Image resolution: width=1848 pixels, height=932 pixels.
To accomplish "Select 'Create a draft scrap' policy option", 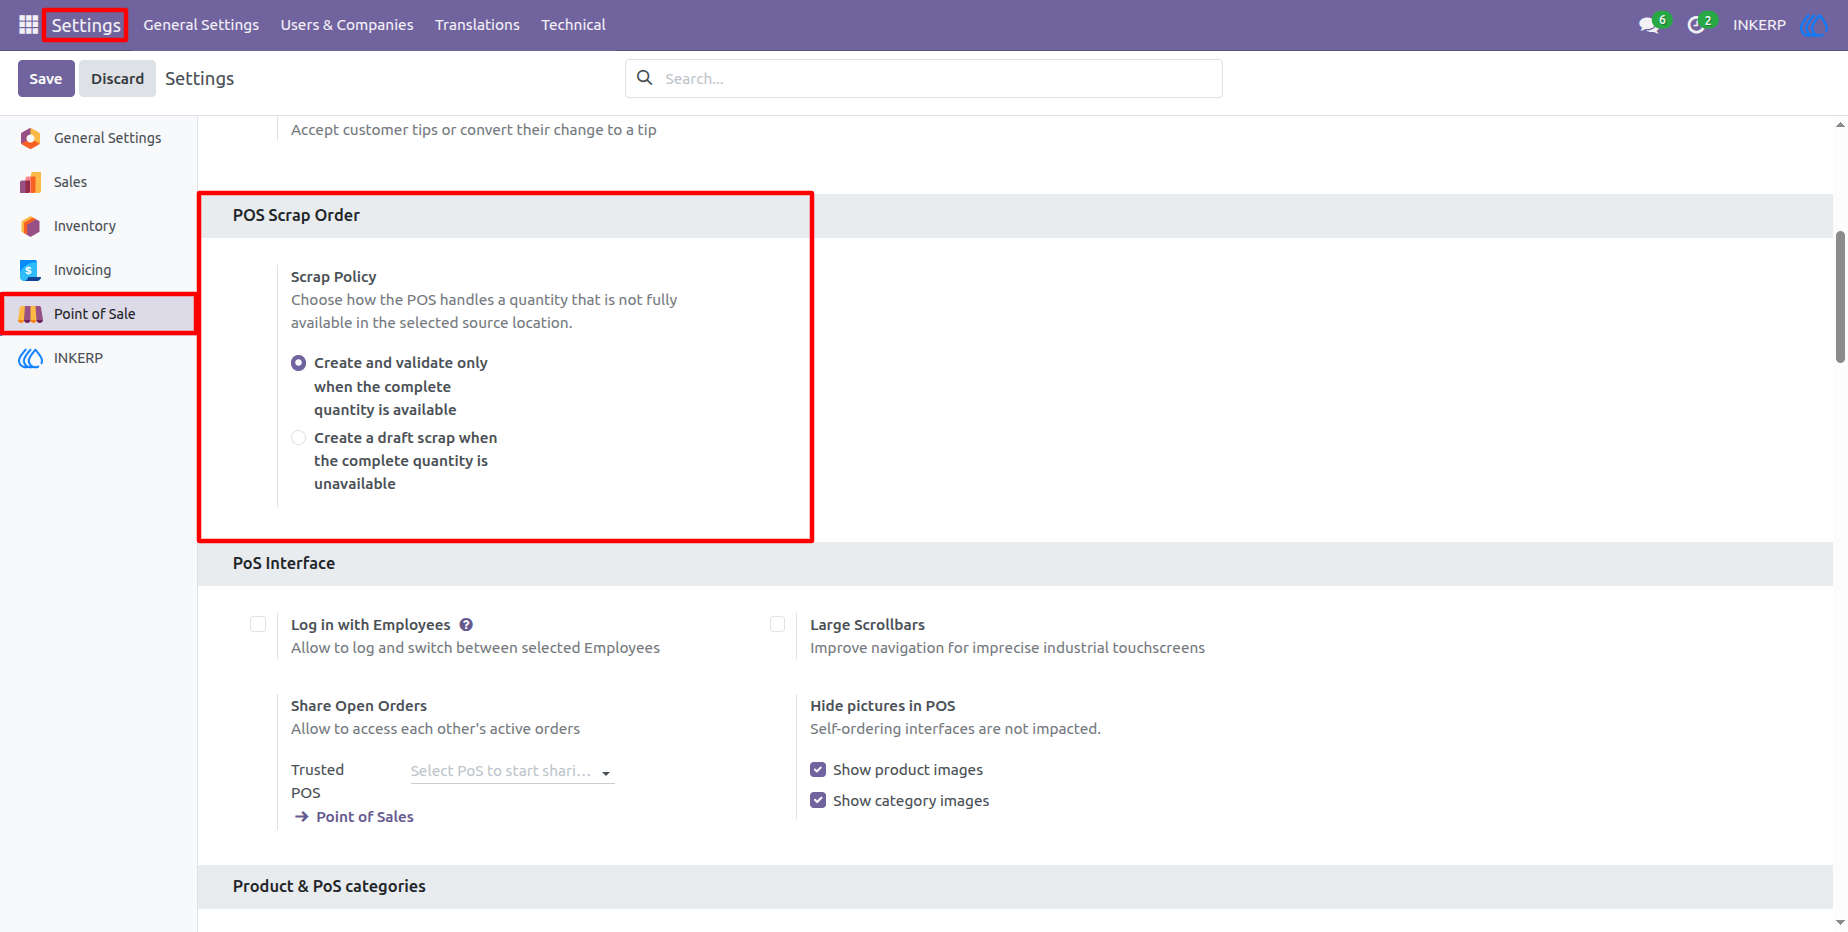I will 298,438.
